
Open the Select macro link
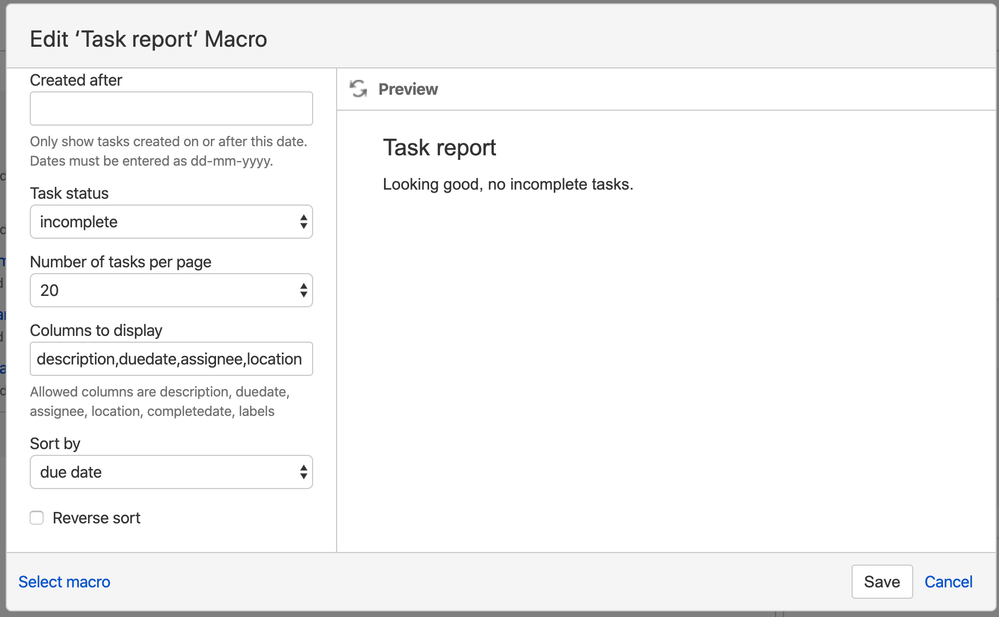[64, 582]
